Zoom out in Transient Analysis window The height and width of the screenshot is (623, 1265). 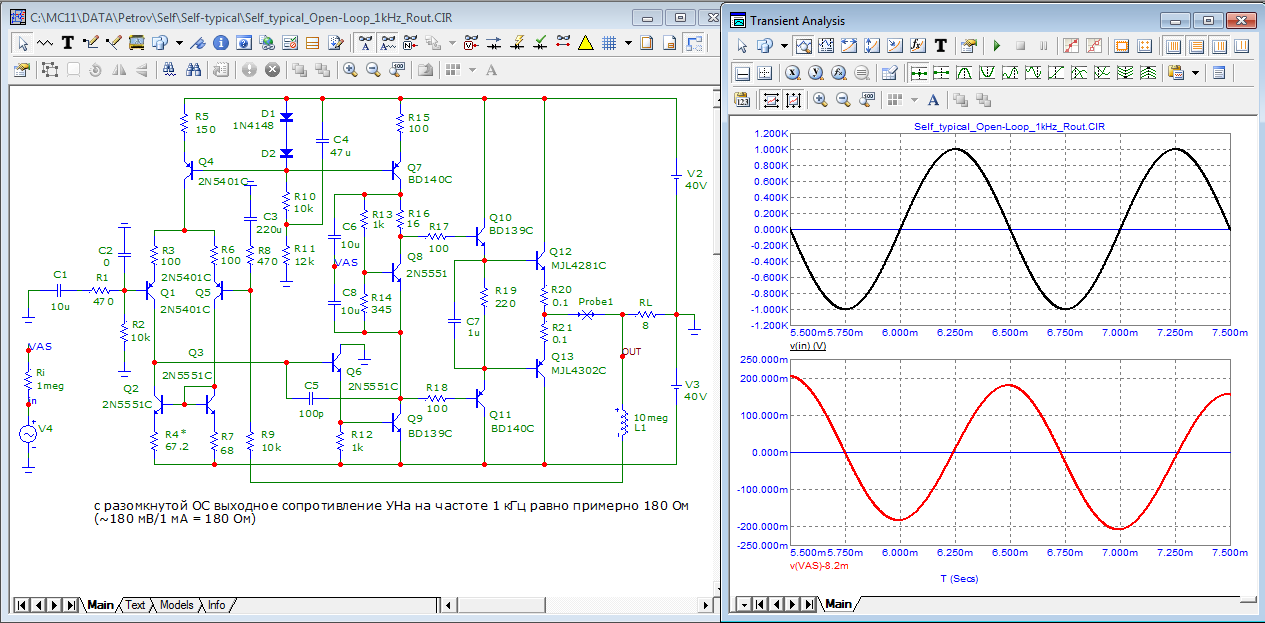point(843,99)
